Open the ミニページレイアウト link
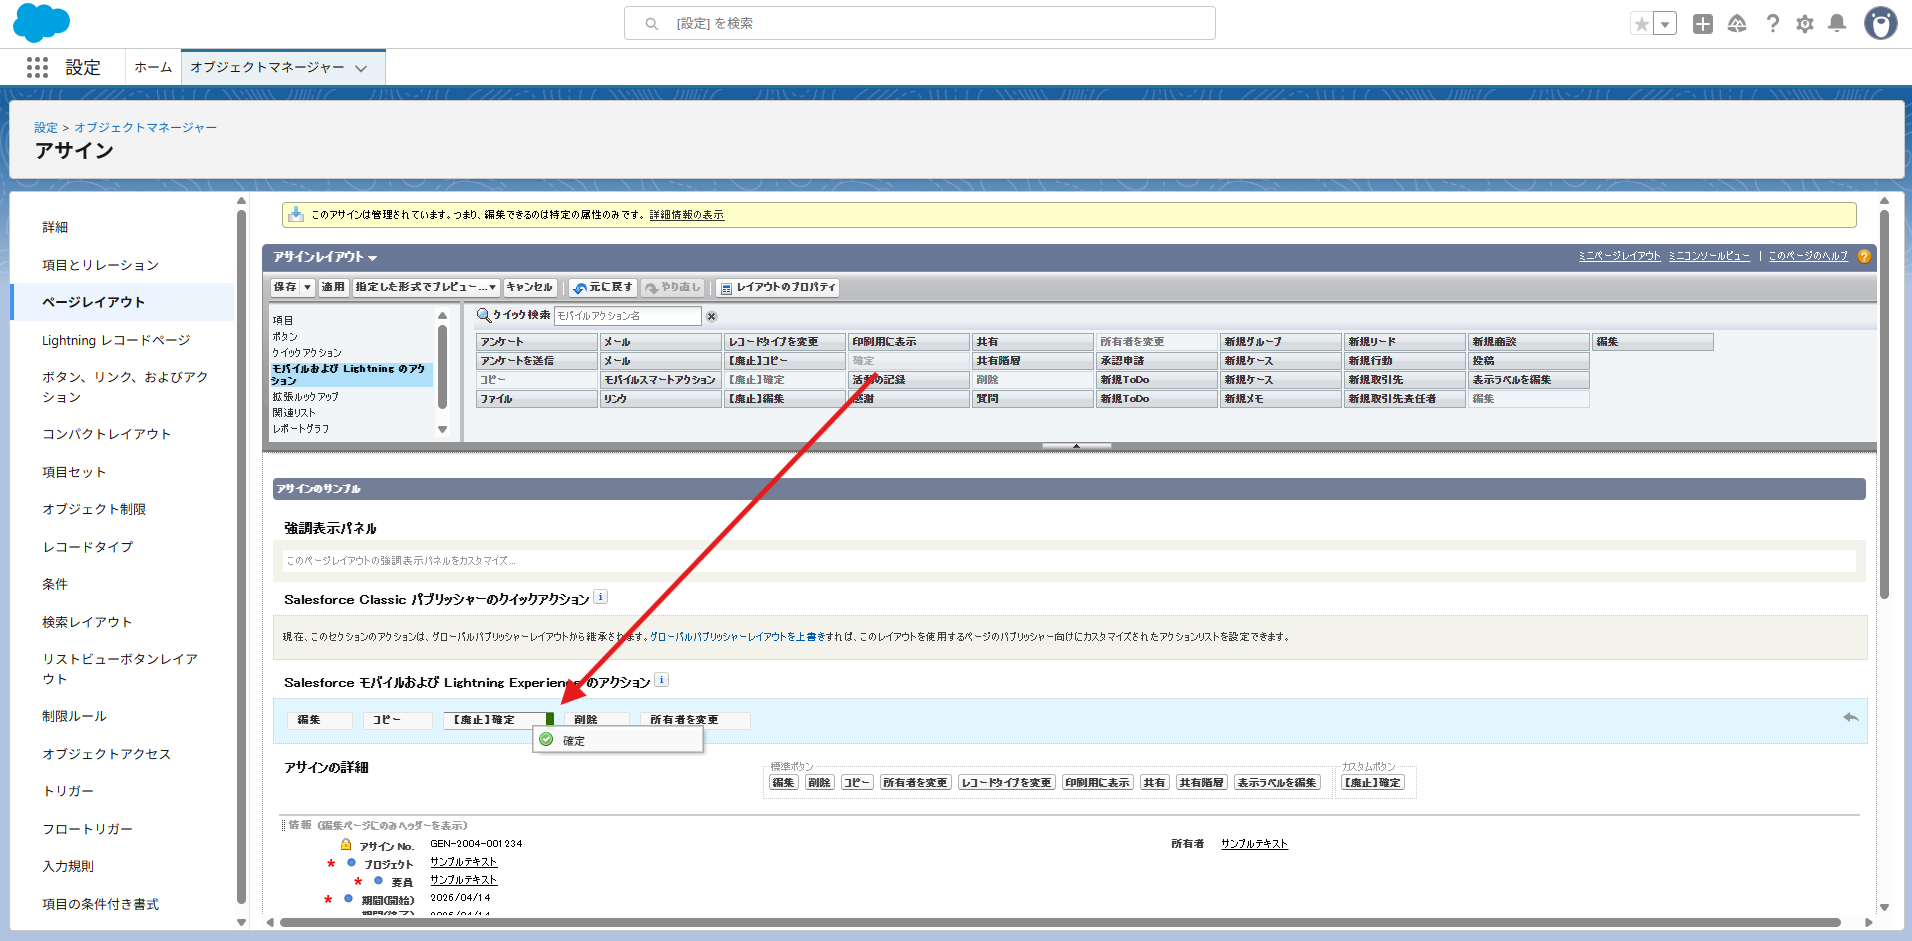This screenshot has height=941, width=1912. pos(1620,256)
